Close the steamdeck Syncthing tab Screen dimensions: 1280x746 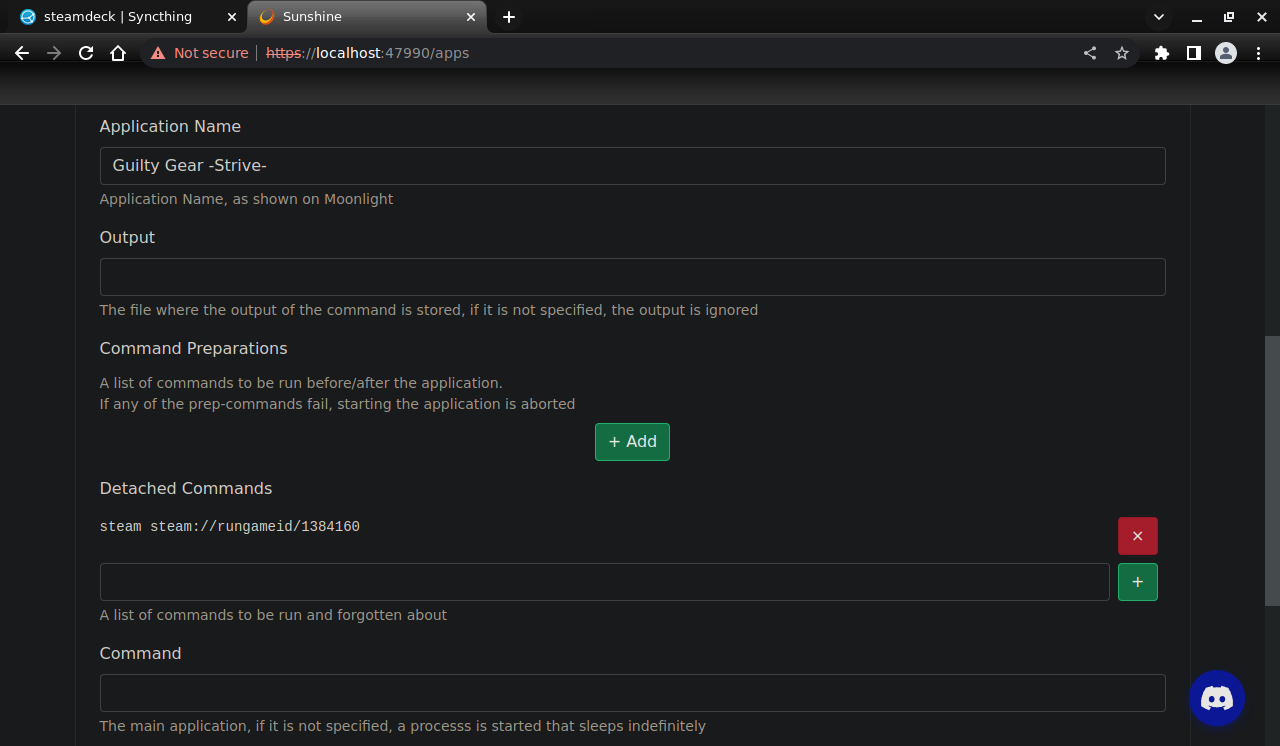tap(232, 17)
